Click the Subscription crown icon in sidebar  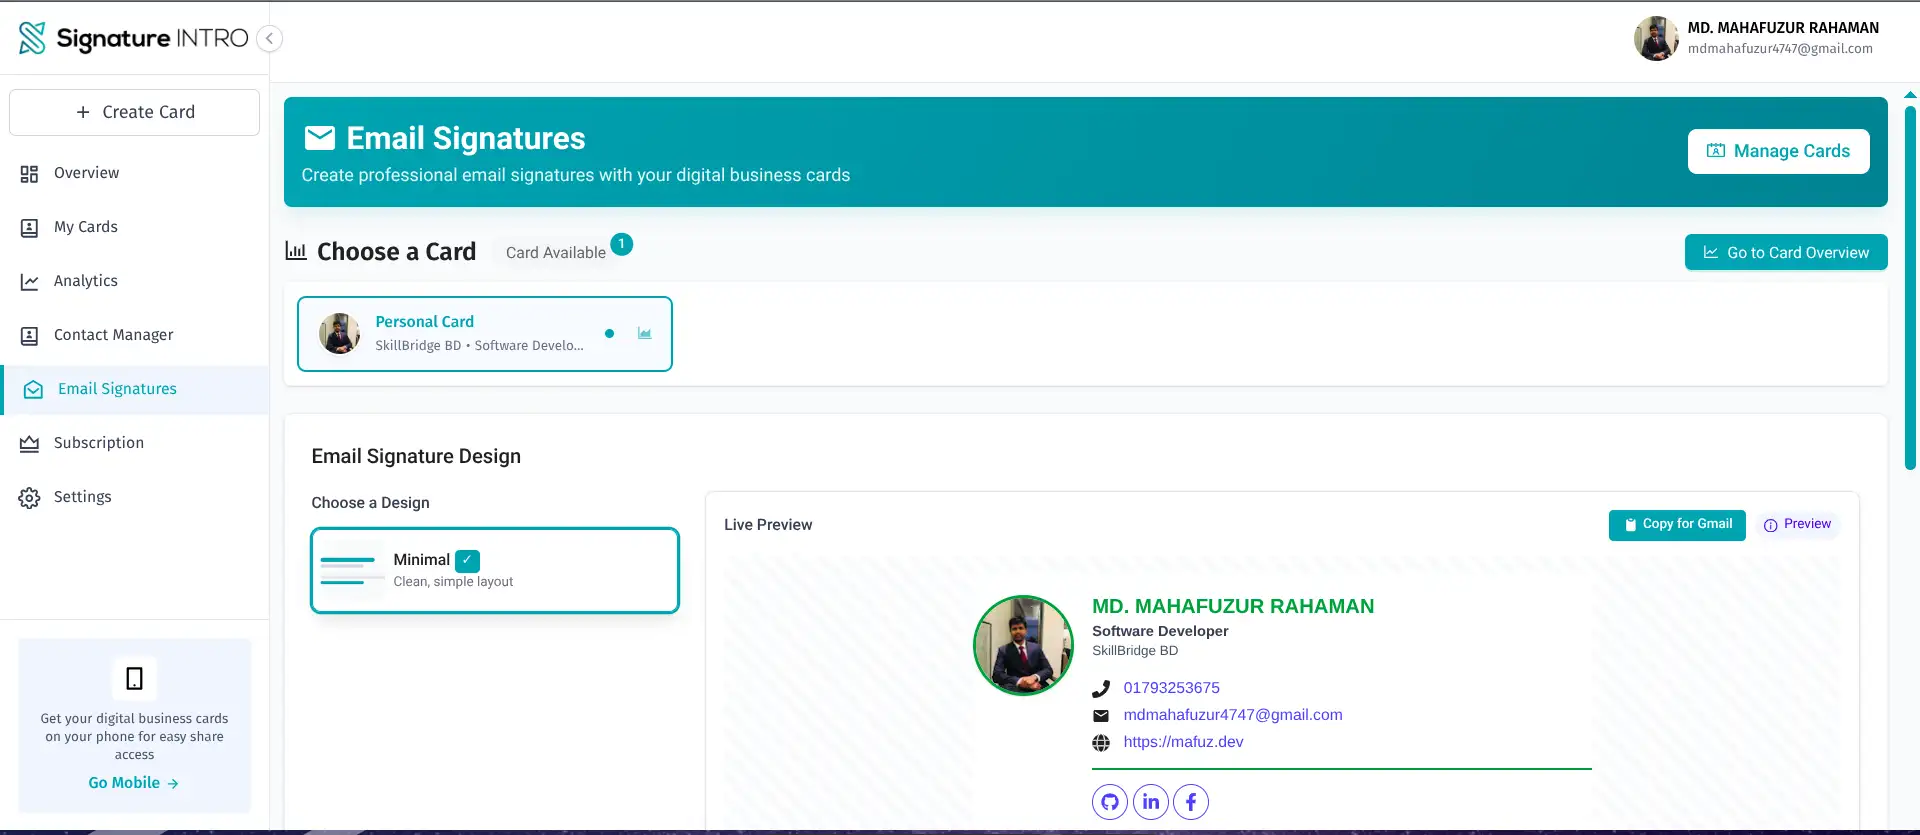(30, 444)
